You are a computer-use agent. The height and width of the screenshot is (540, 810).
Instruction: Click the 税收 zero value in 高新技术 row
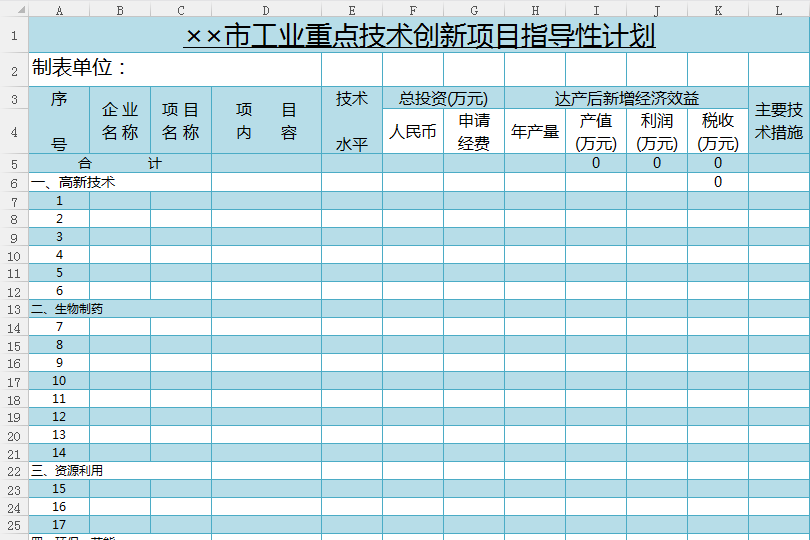[x=717, y=183]
